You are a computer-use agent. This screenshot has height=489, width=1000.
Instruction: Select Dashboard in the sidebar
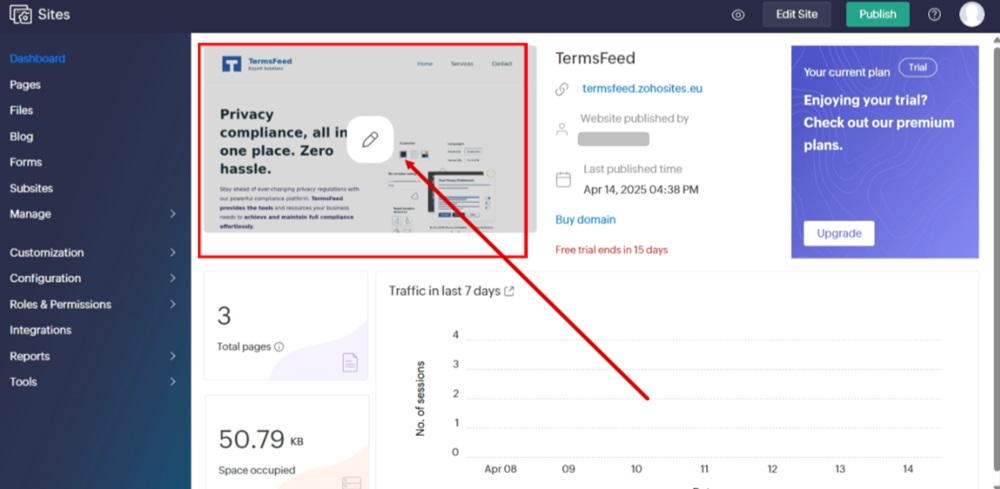click(37, 59)
